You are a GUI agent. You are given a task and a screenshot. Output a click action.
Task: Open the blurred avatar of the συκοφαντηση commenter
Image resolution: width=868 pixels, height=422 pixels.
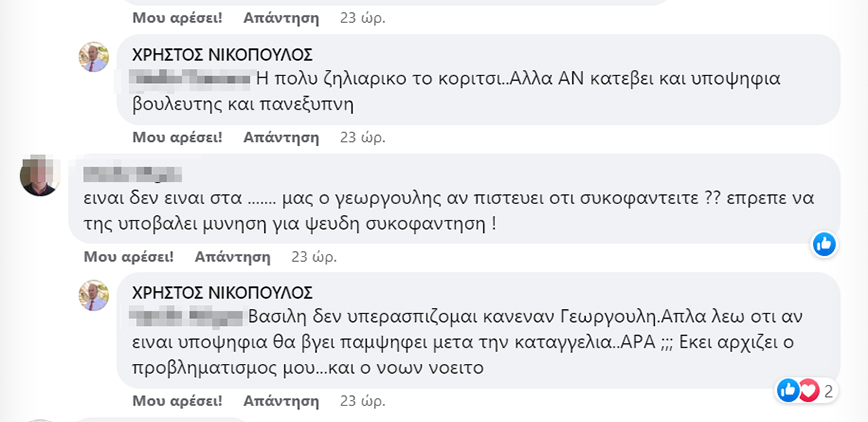pos(40,175)
